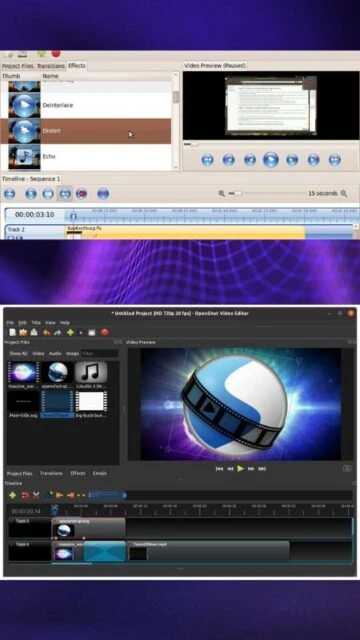Click the fast forward button in dark preview
The width and height of the screenshot is (360, 640).
[251, 469]
